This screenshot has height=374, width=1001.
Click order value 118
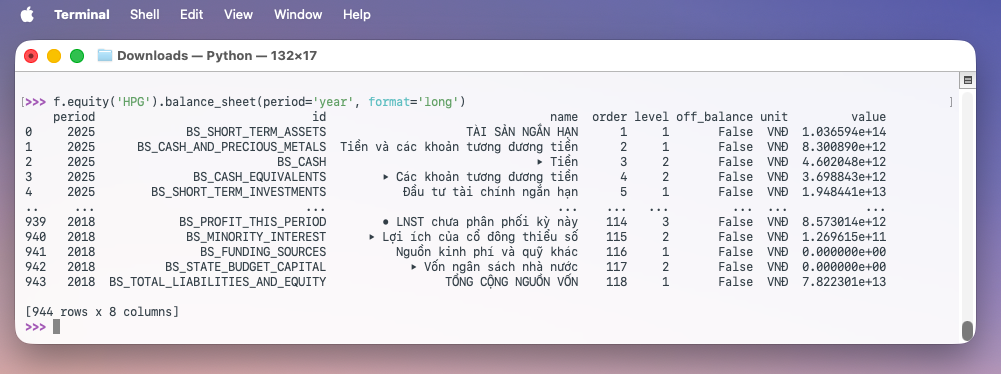pyautogui.click(x=616, y=281)
